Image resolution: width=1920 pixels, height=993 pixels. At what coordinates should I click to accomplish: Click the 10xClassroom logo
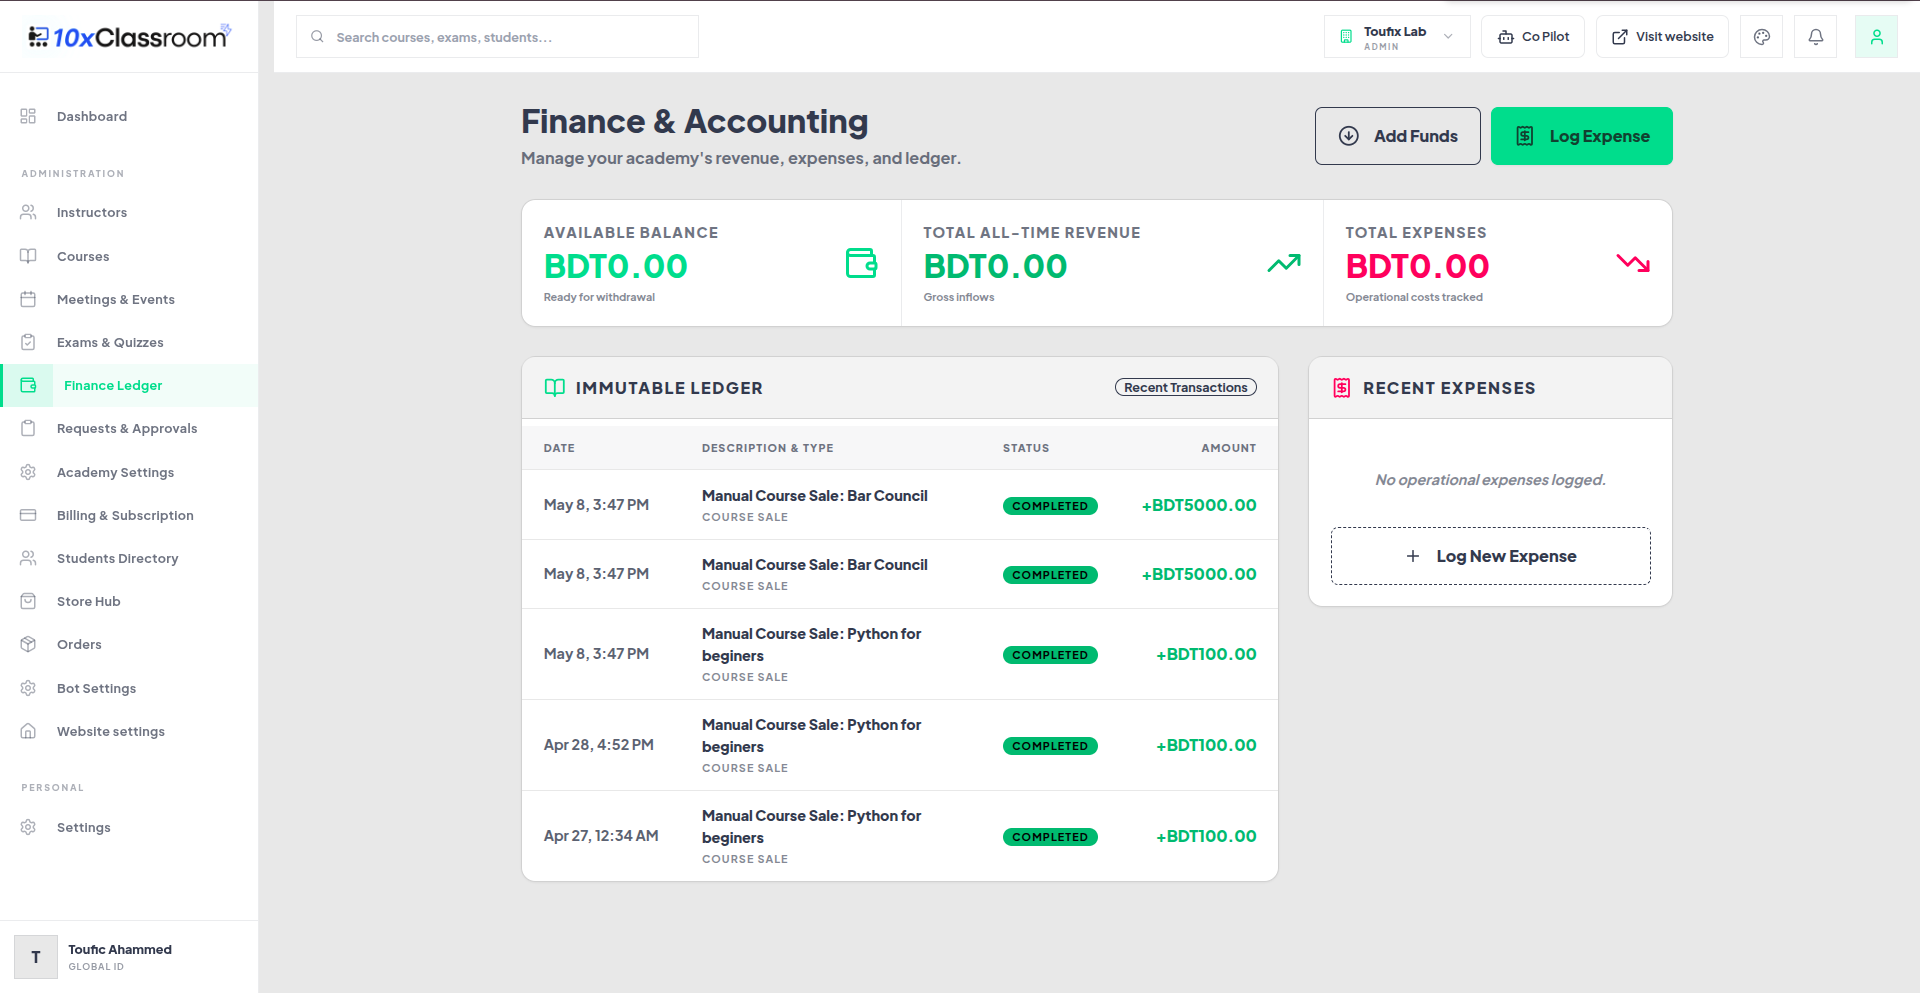(x=129, y=37)
